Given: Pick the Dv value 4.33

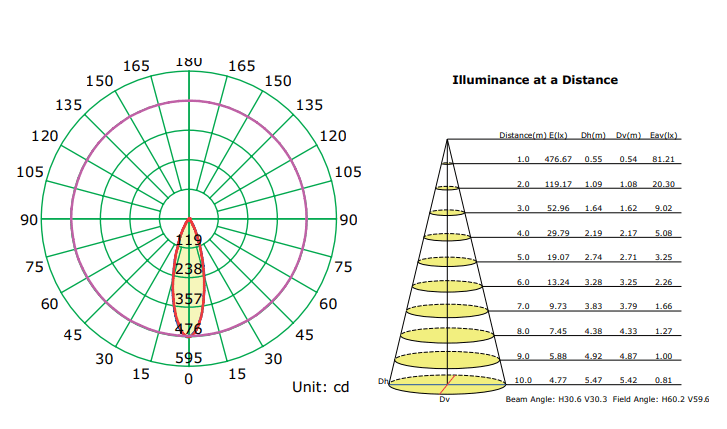Looking at the screenshot, I should pos(628,331).
